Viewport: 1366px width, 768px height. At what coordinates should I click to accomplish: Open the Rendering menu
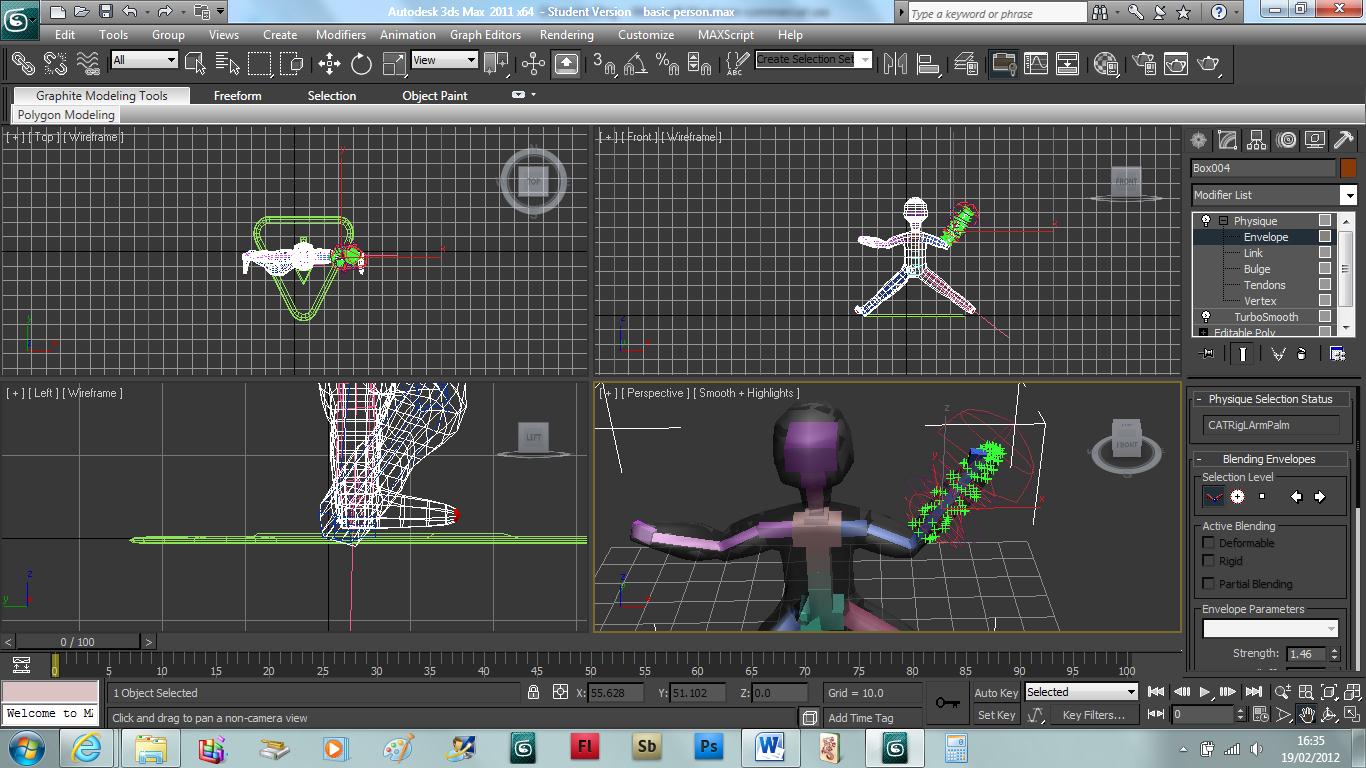tap(566, 34)
